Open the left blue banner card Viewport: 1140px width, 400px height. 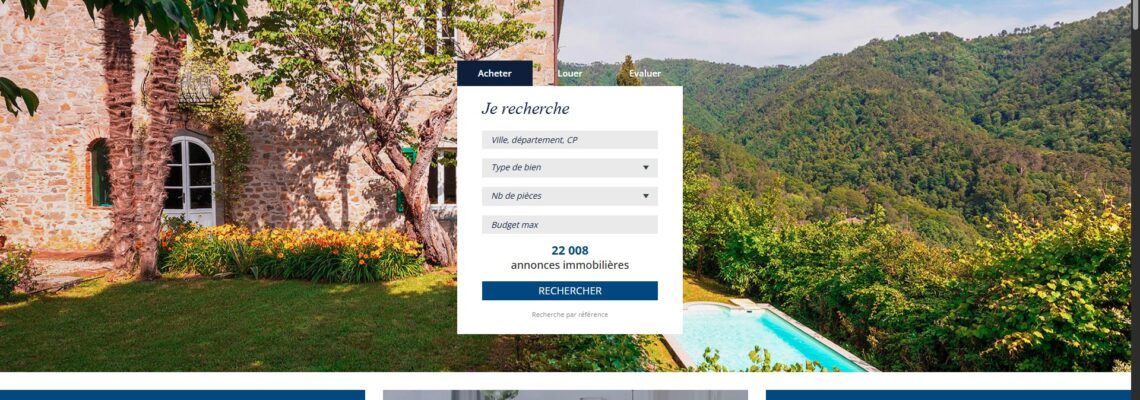point(182,395)
